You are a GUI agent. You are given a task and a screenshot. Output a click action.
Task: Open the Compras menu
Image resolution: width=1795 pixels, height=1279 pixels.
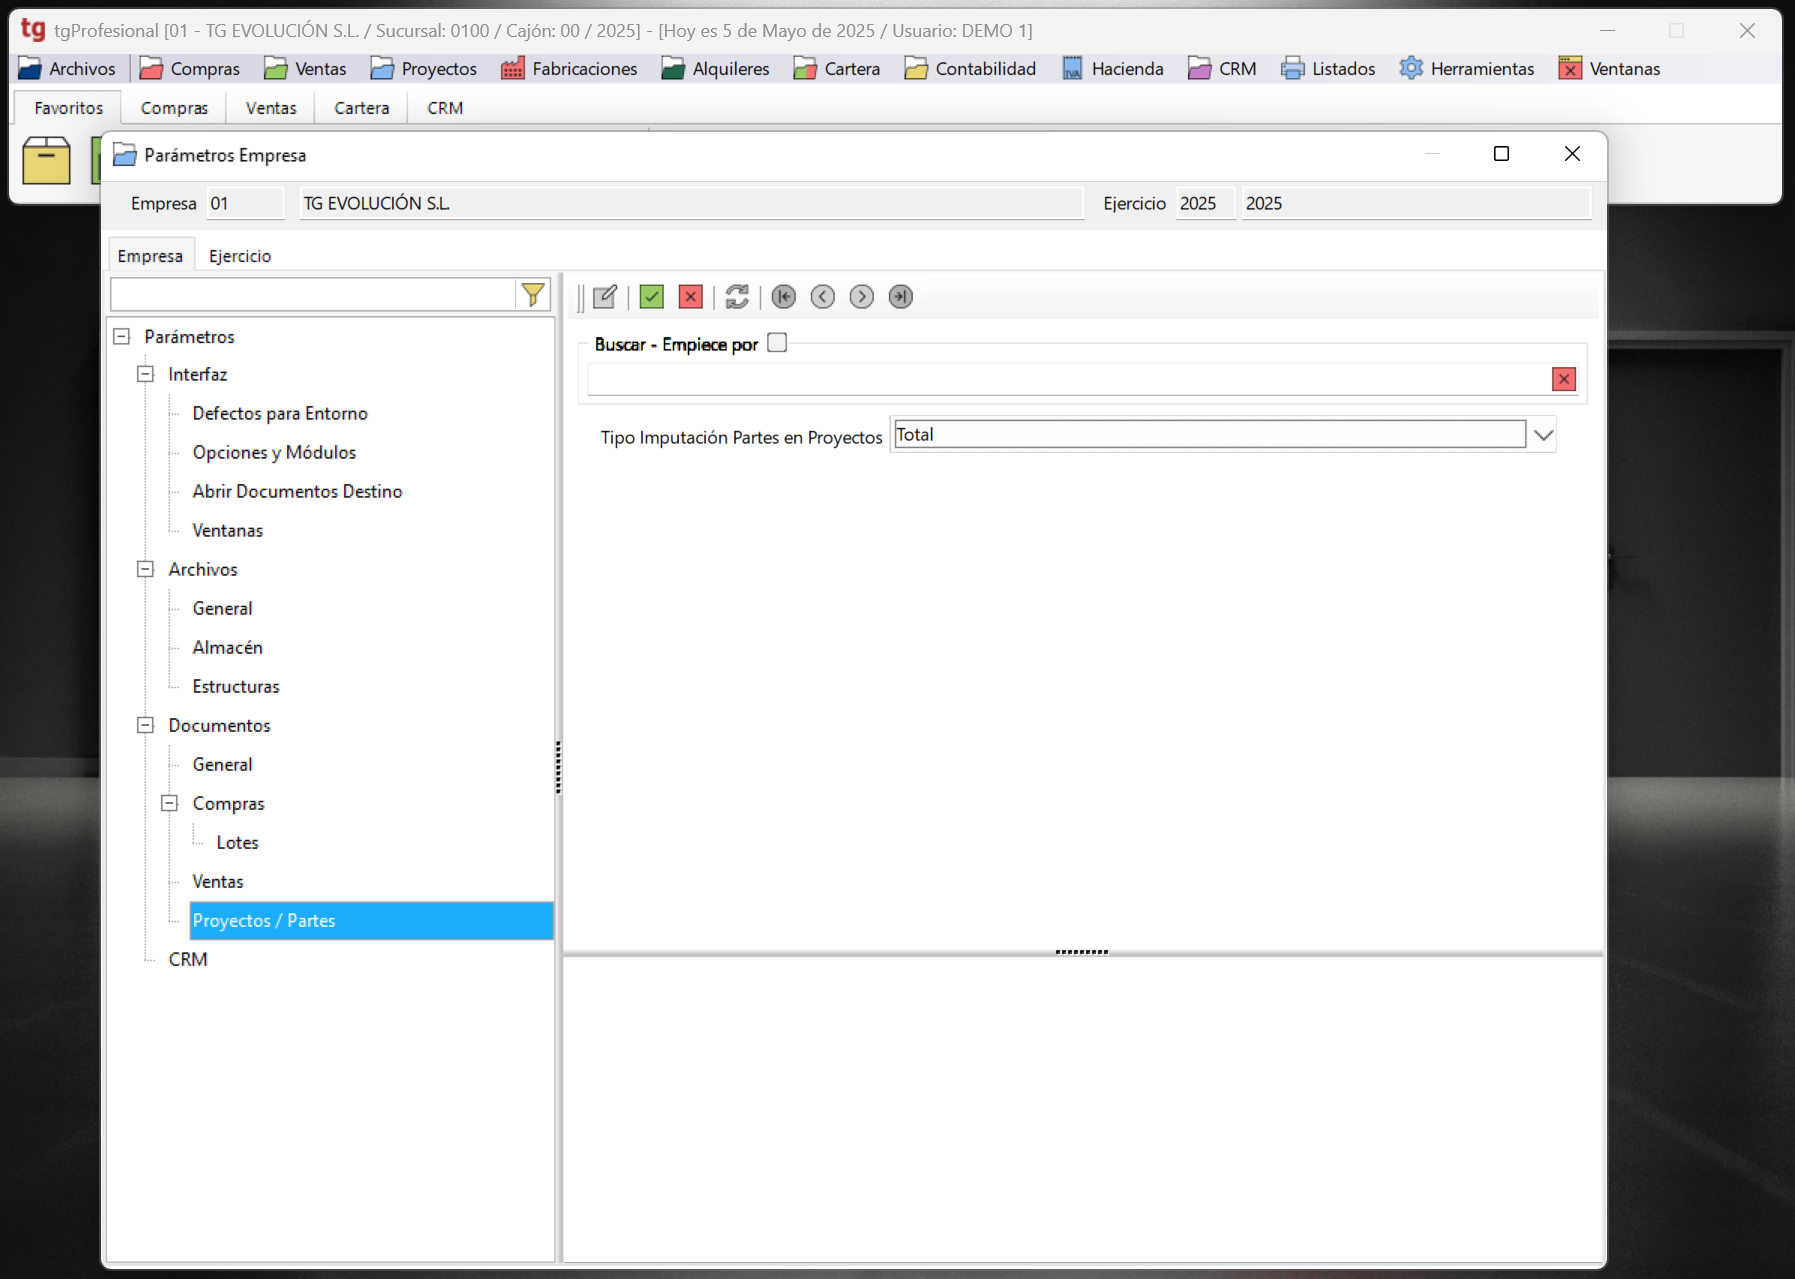click(190, 69)
